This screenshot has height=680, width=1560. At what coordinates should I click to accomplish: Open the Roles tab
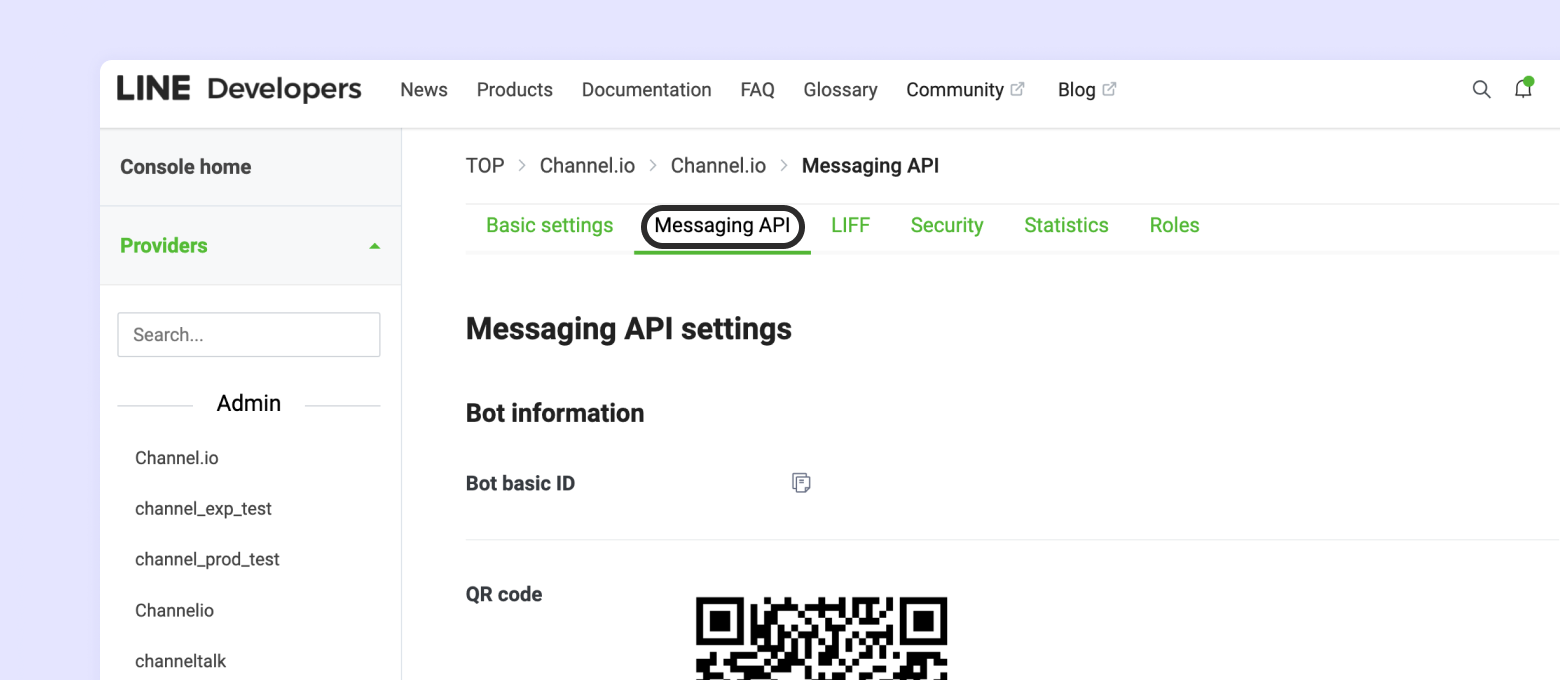click(1175, 225)
